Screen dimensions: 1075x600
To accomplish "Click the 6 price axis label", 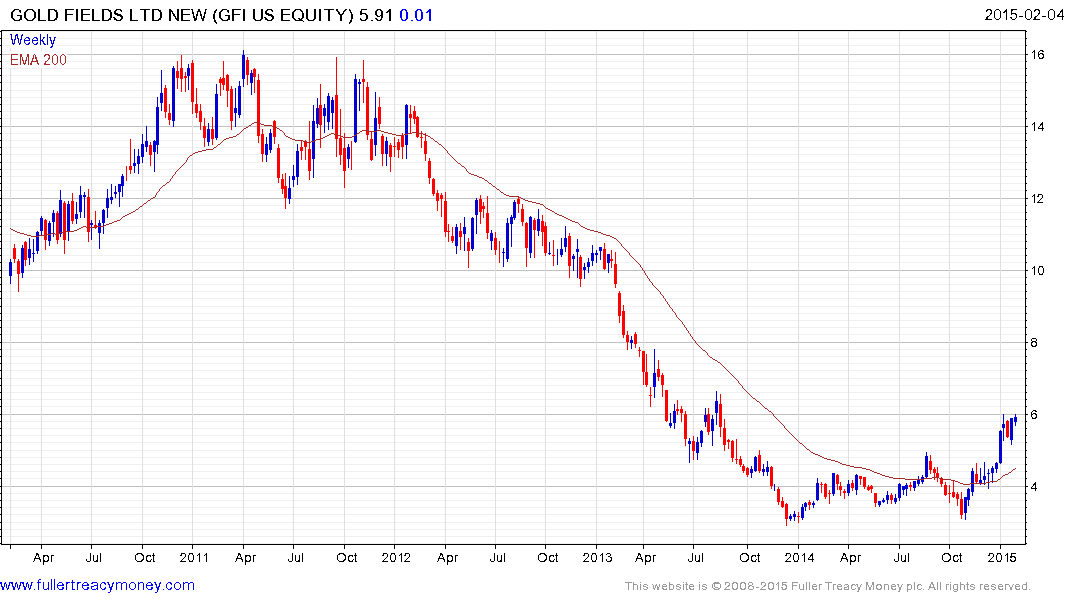I will [x=1034, y=415].
